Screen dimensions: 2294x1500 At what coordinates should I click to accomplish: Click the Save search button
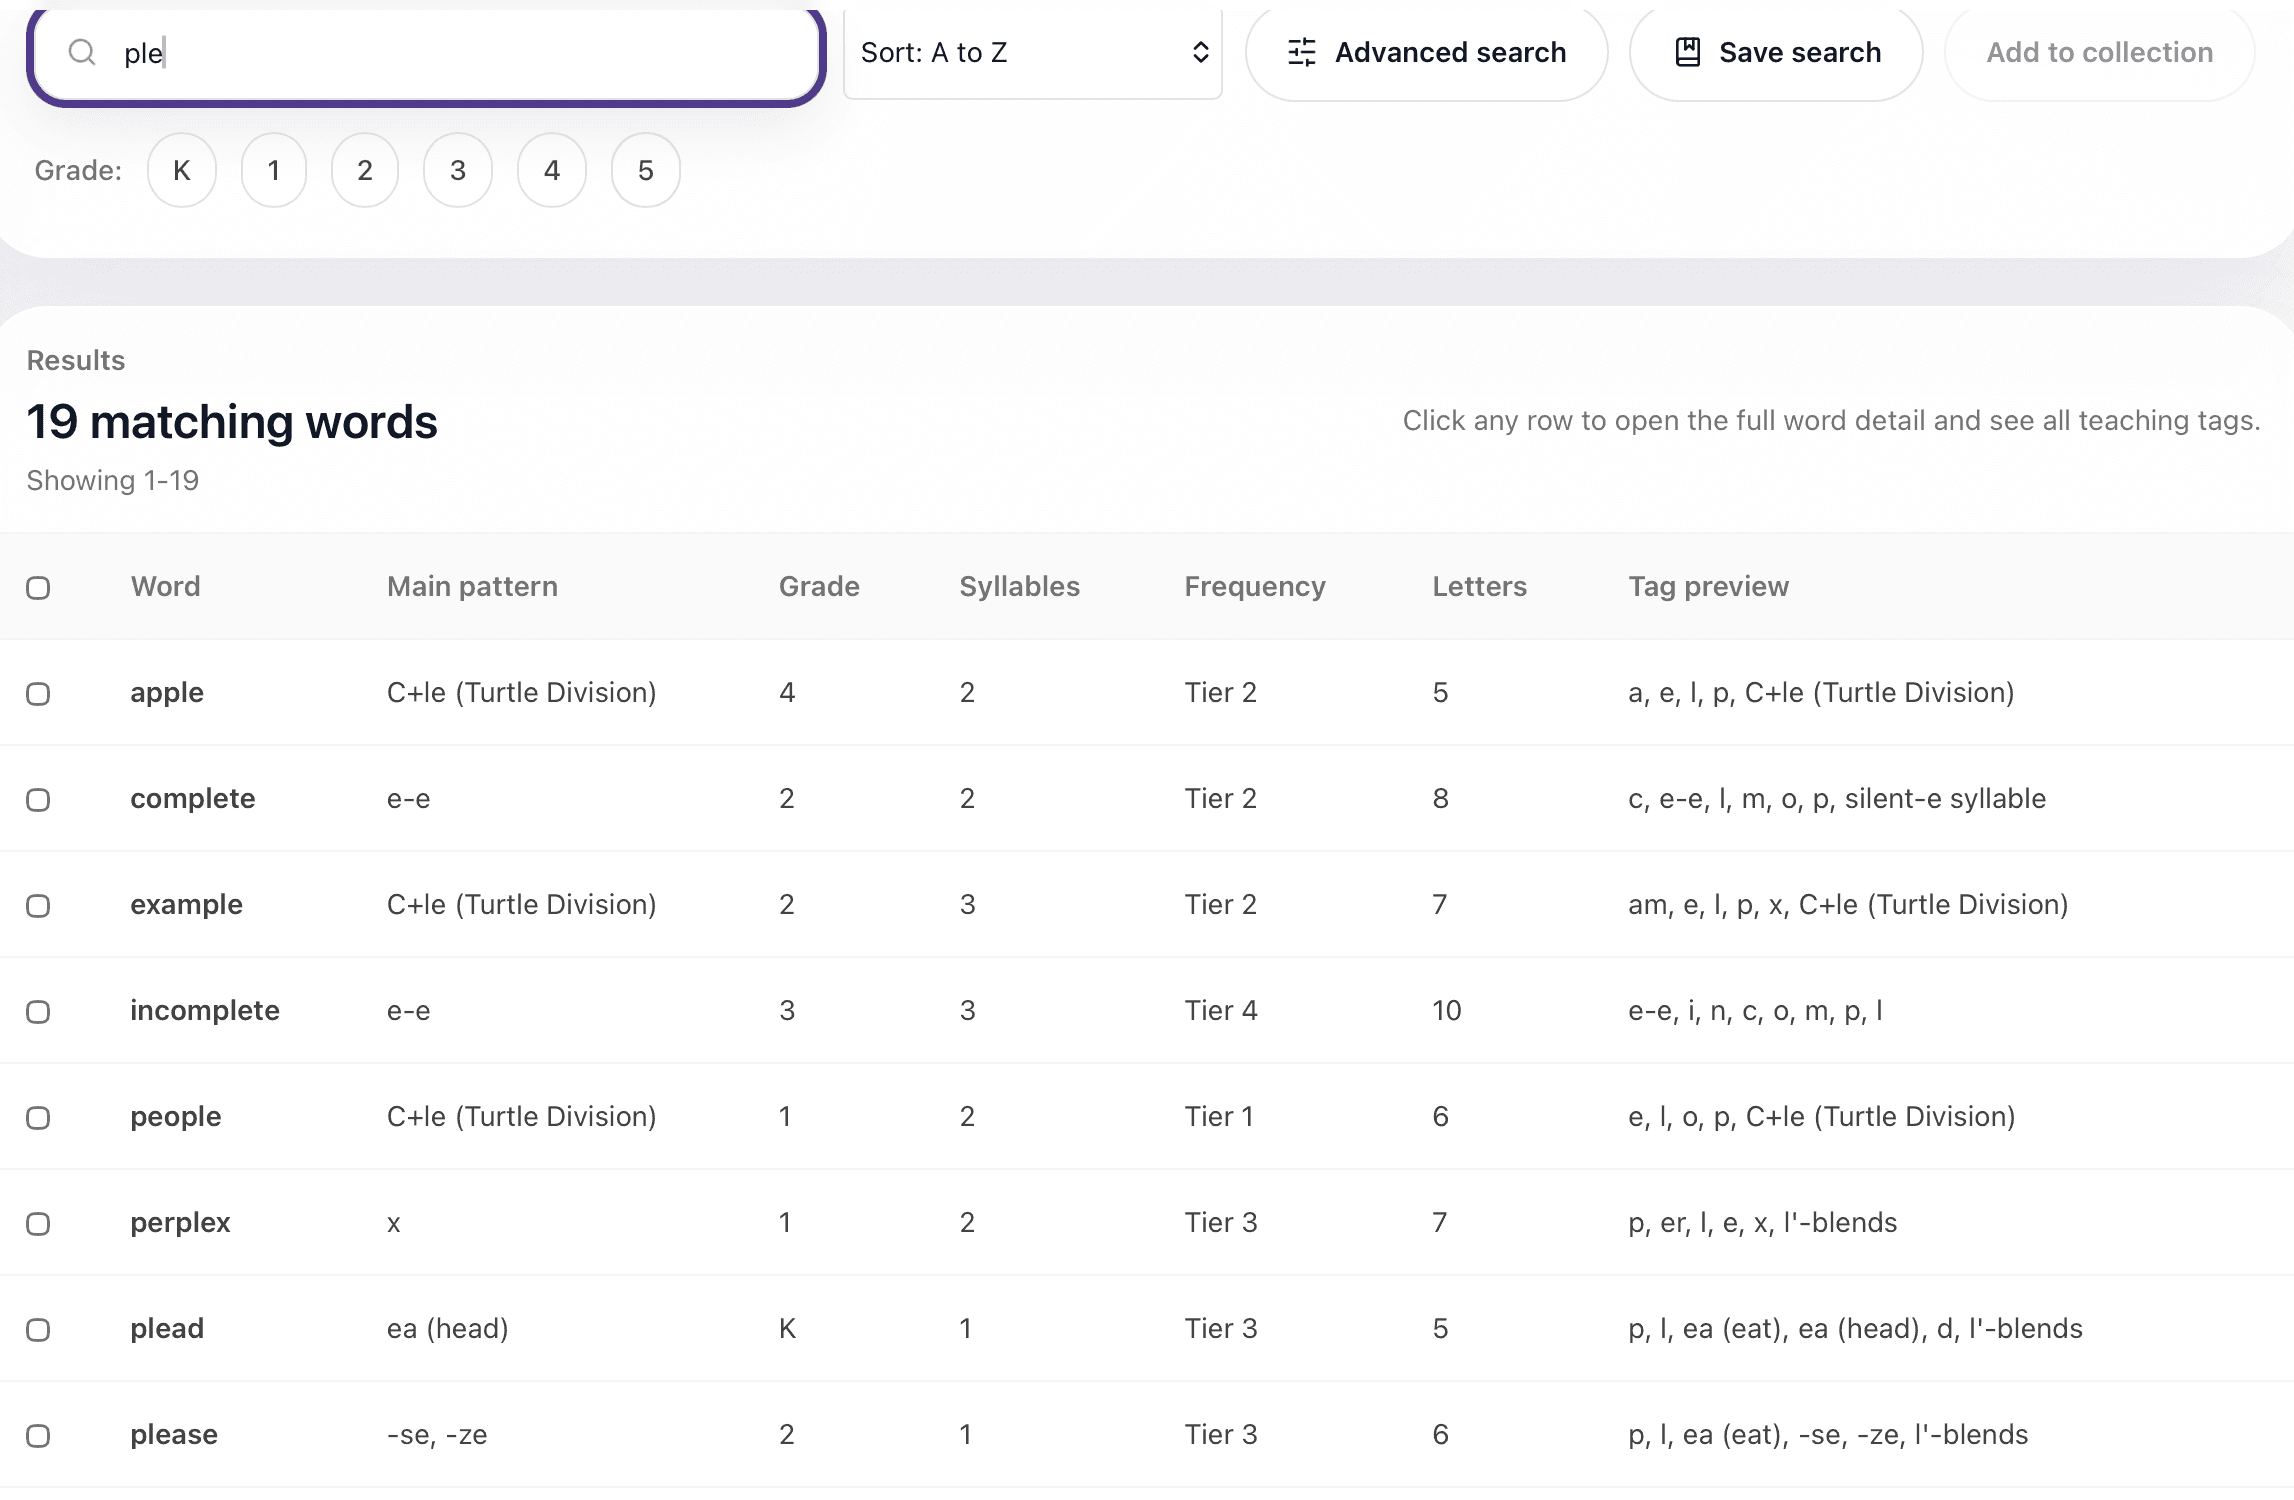tap(1777, 52)
